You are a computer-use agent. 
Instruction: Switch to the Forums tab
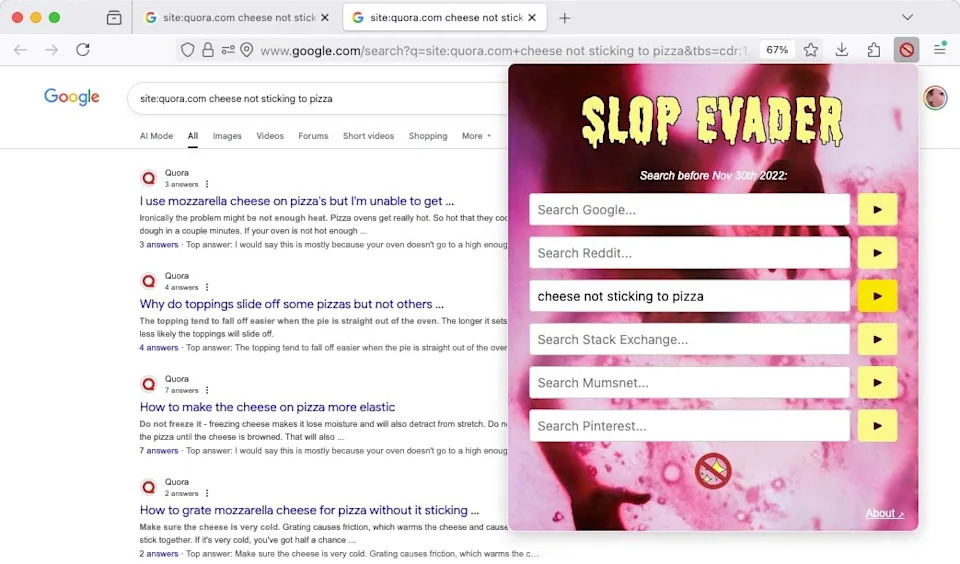(313, 136)
